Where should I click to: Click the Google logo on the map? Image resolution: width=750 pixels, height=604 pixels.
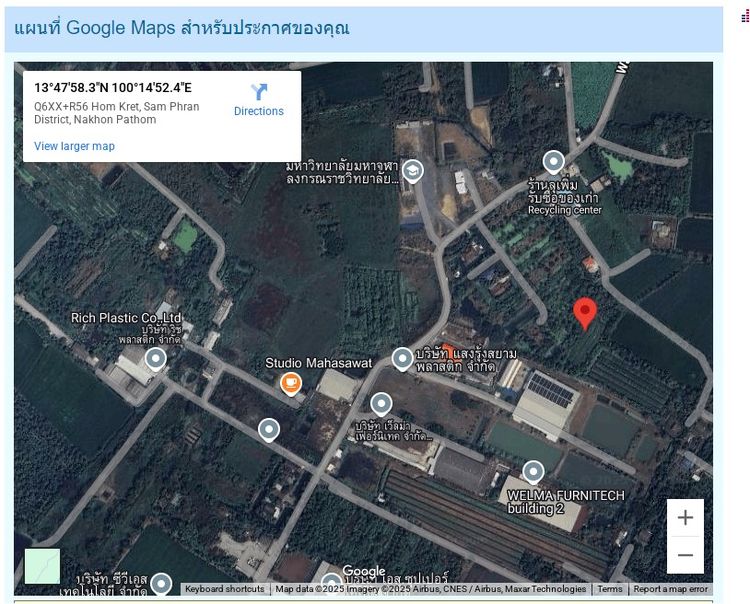(x=364, y=571)
